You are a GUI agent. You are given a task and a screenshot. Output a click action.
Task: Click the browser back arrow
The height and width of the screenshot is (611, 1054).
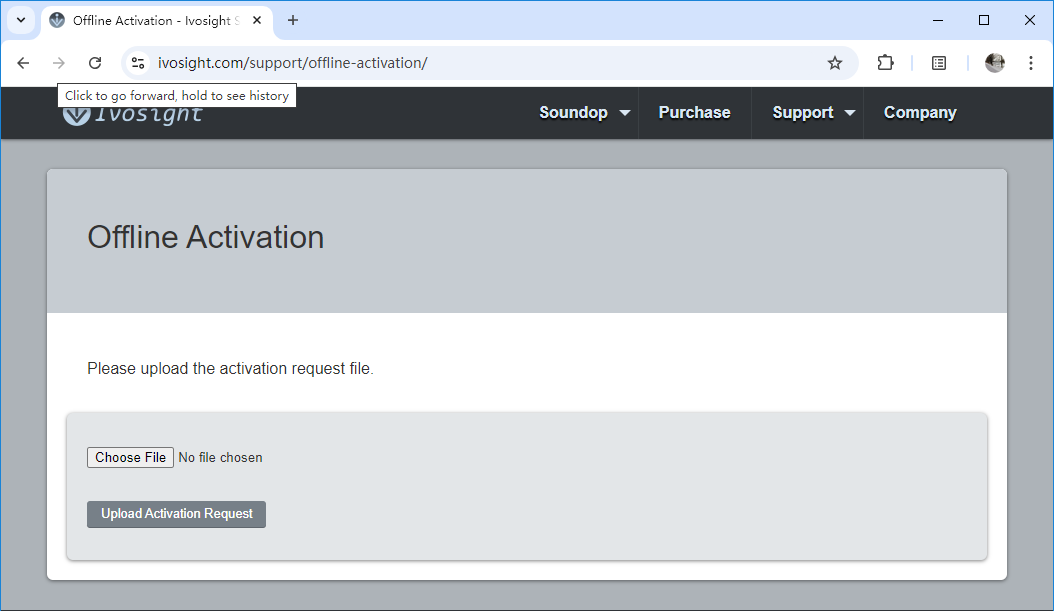tap(23, 63)
